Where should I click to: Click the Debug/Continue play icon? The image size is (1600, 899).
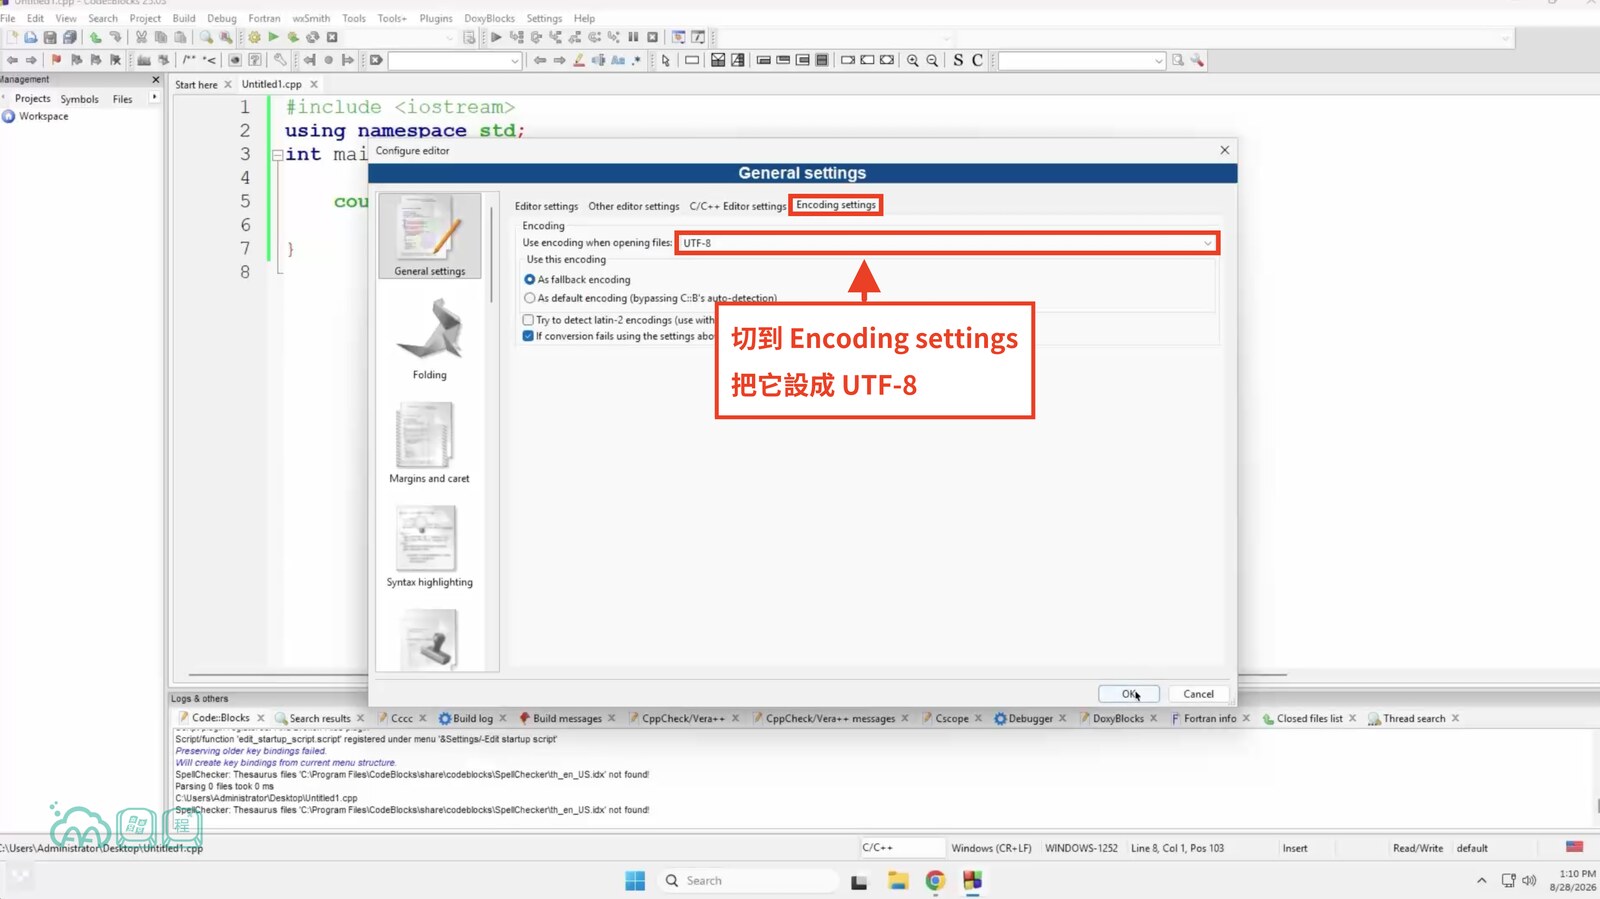496,37
